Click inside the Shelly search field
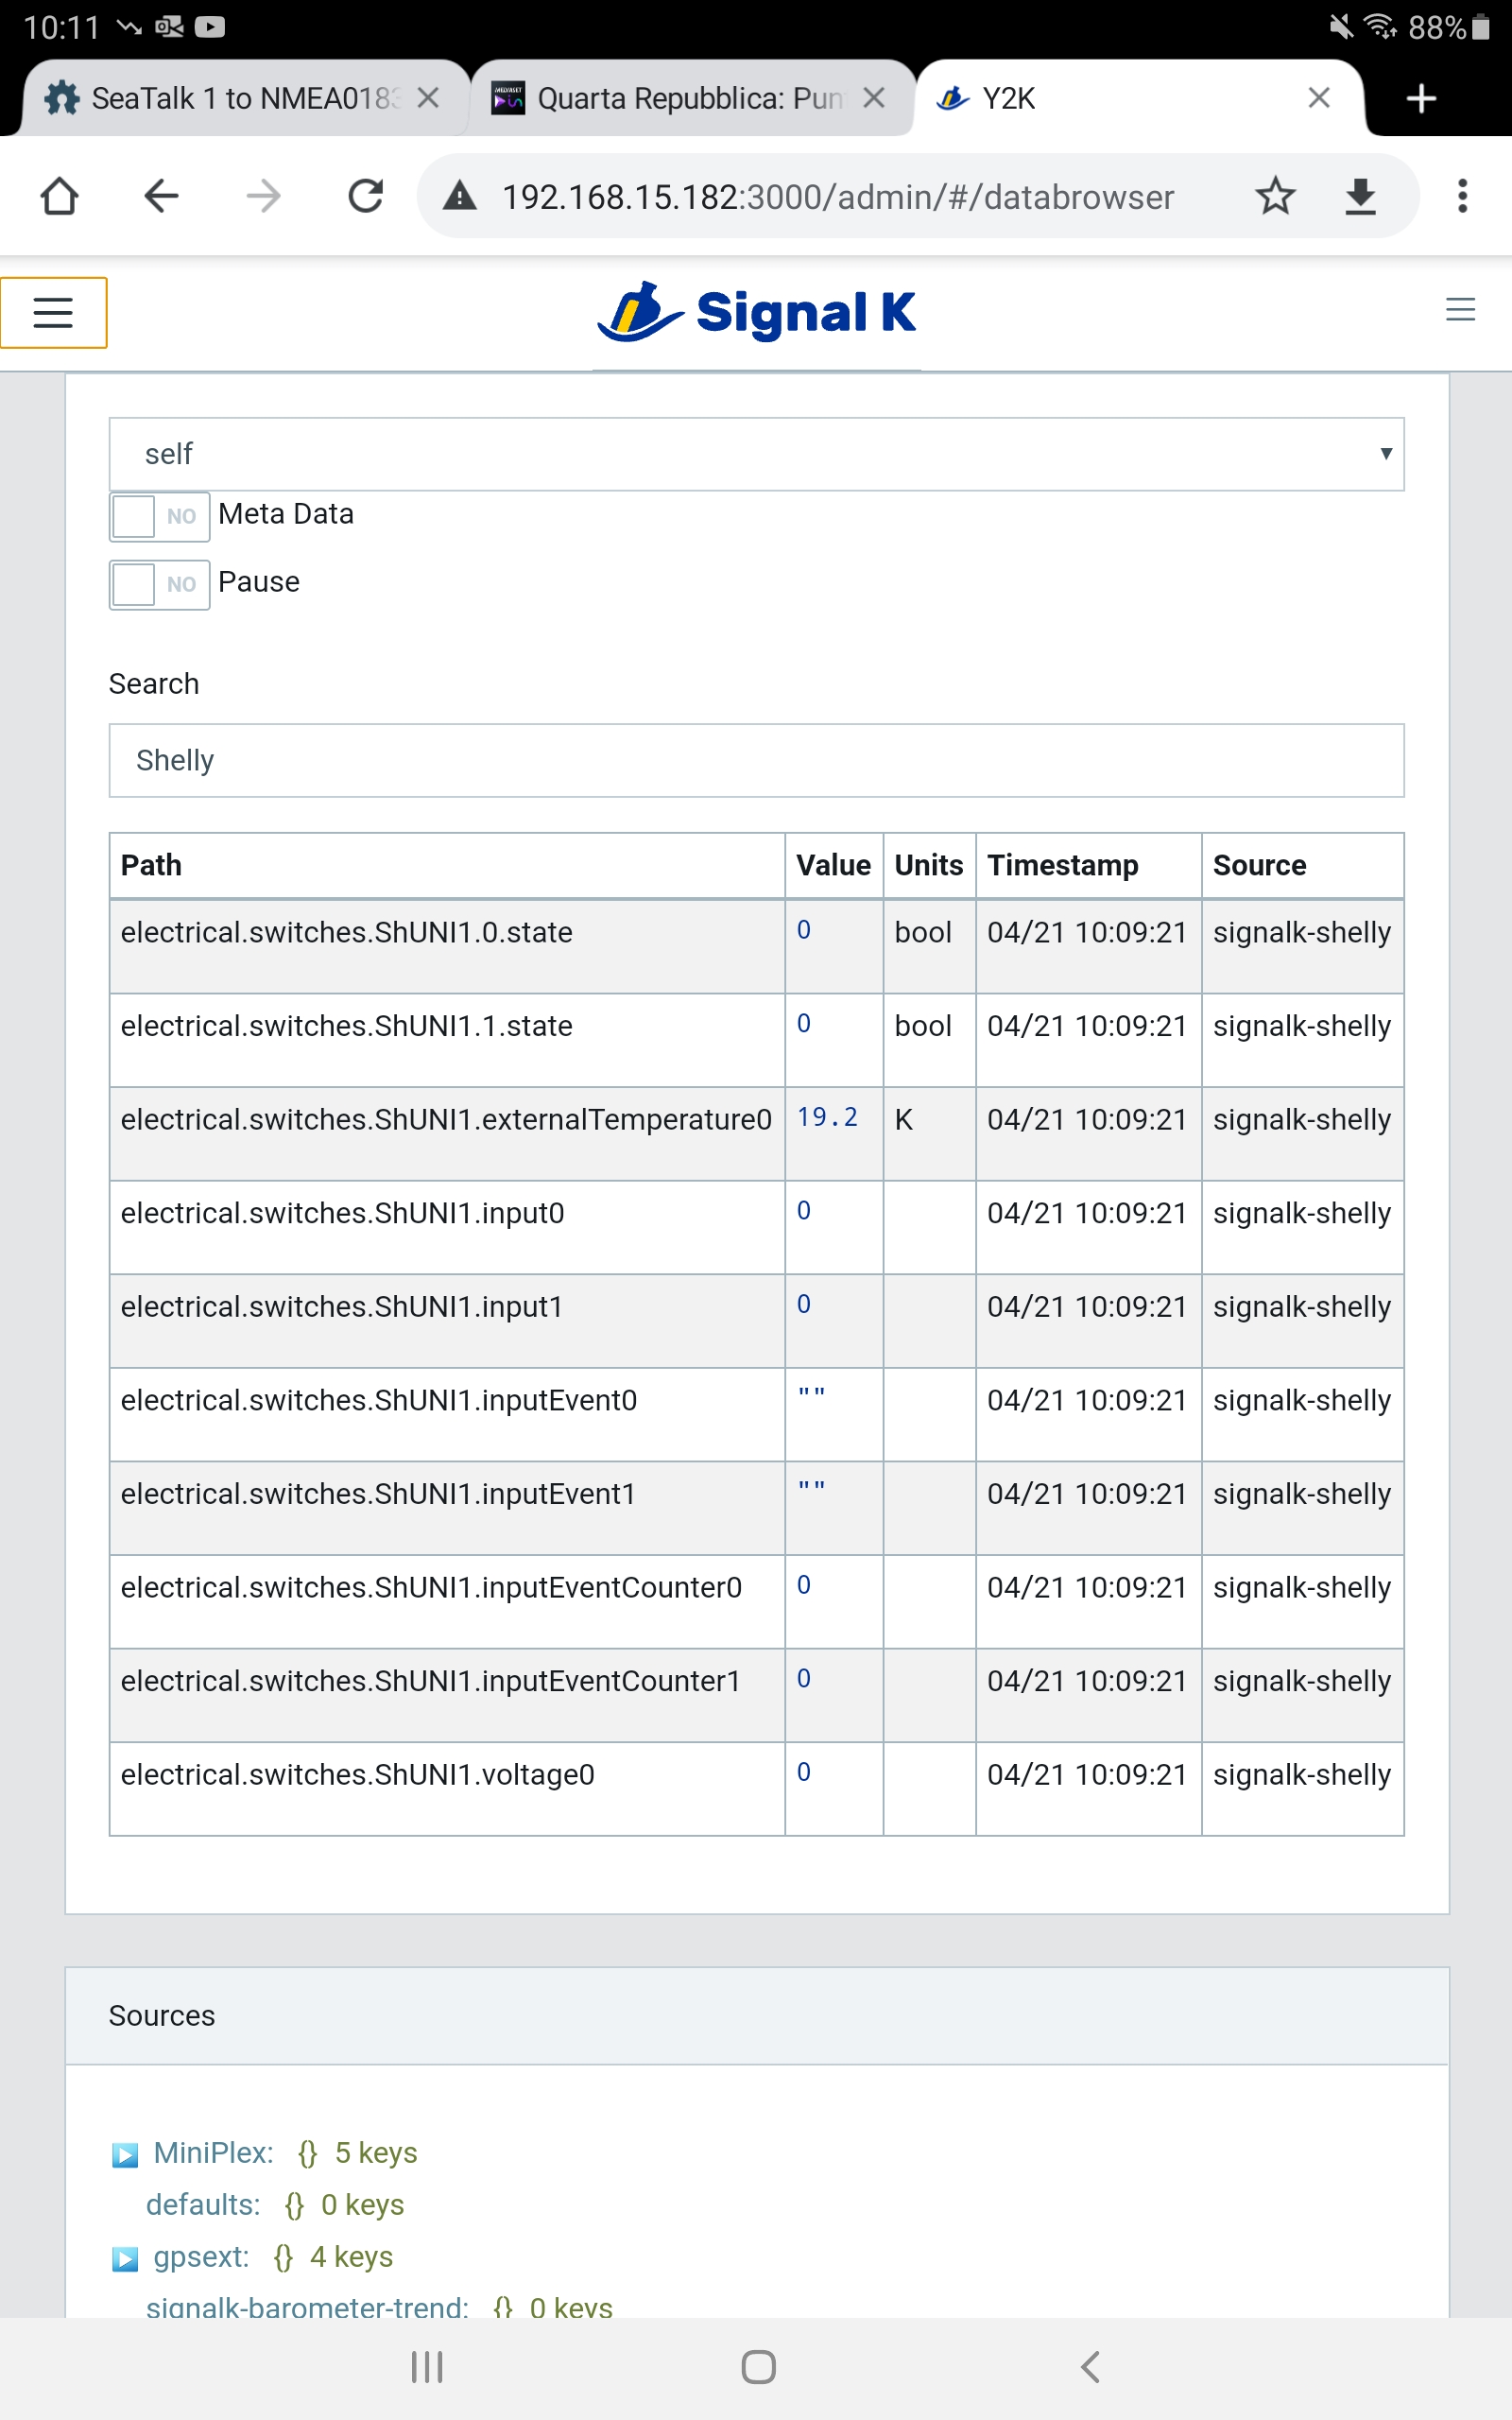Image resolution: width=1512 pixels, height=2420 pixels. click(755, 760)
